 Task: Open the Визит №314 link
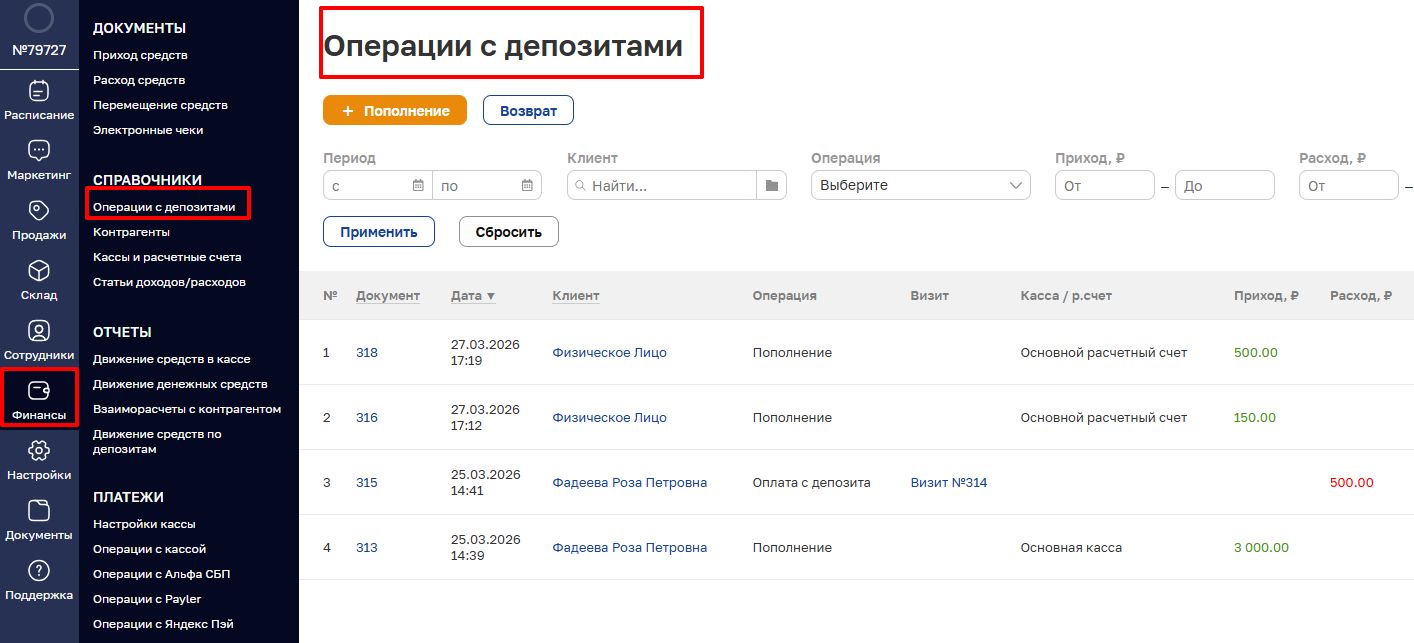pos(948,483)
